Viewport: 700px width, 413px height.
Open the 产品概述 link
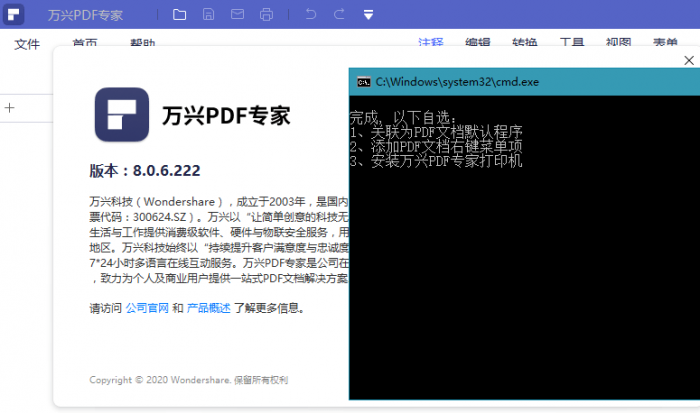(208, 308)
